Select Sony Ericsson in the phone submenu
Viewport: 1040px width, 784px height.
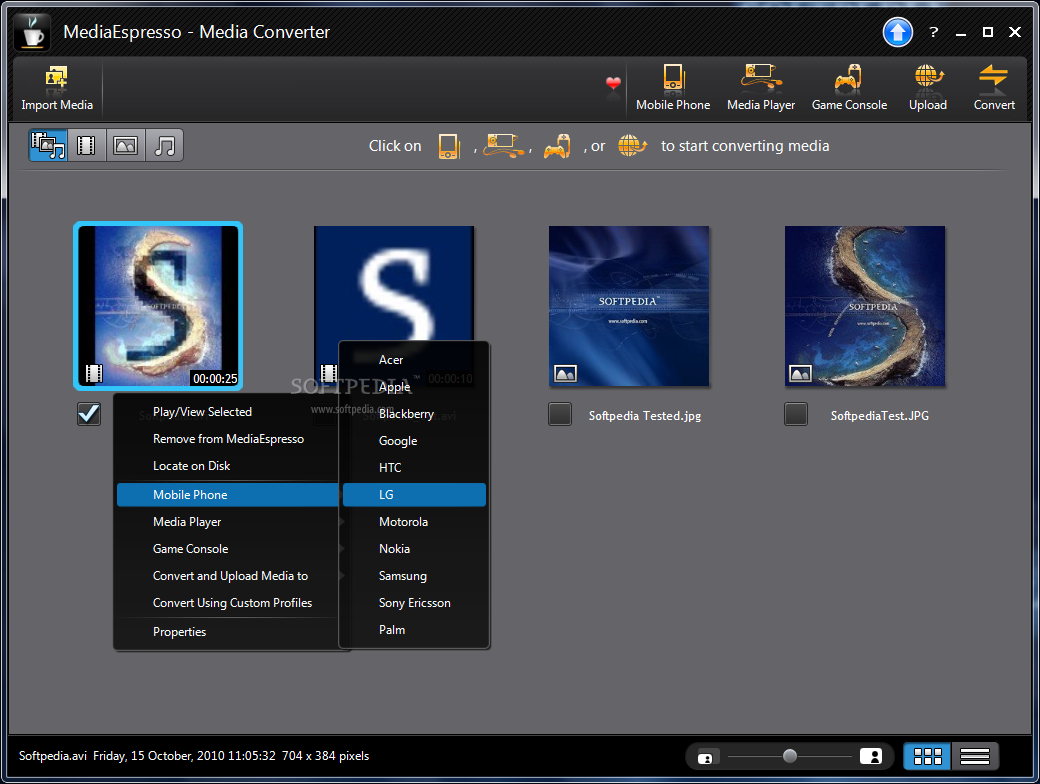coord(414,603)
